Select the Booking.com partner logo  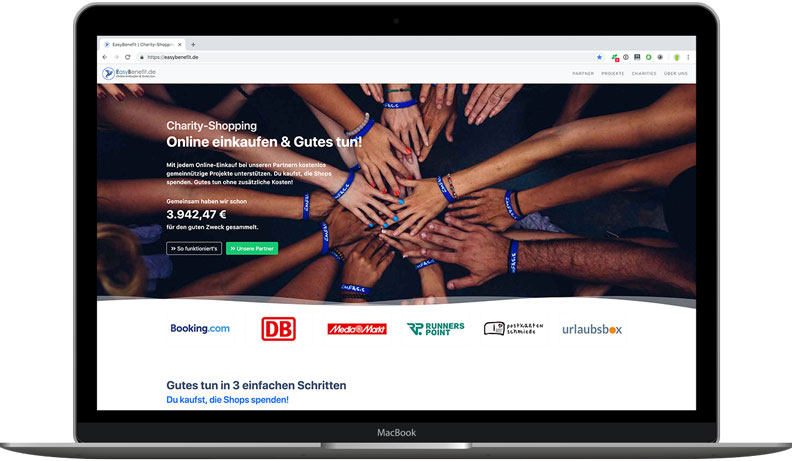click(x=200, y=329)
